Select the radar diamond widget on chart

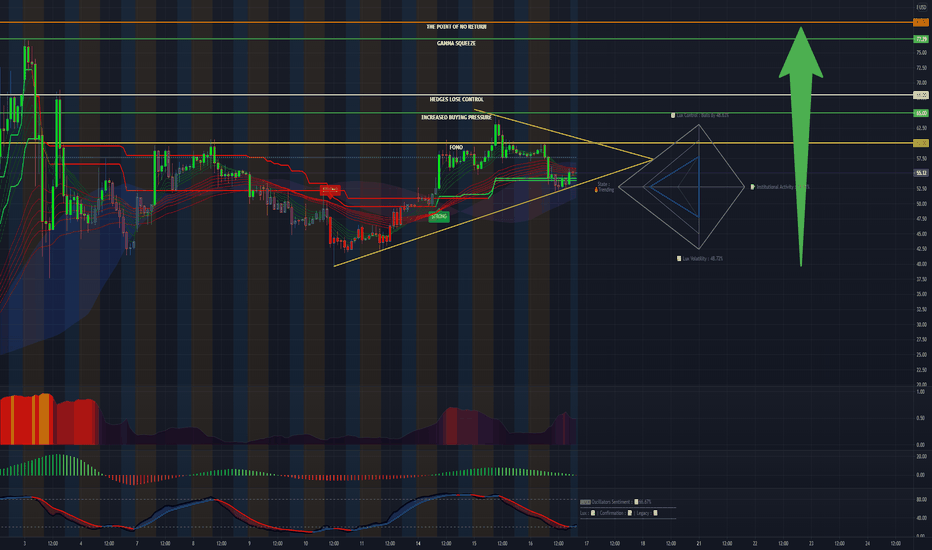coord(682,187)
